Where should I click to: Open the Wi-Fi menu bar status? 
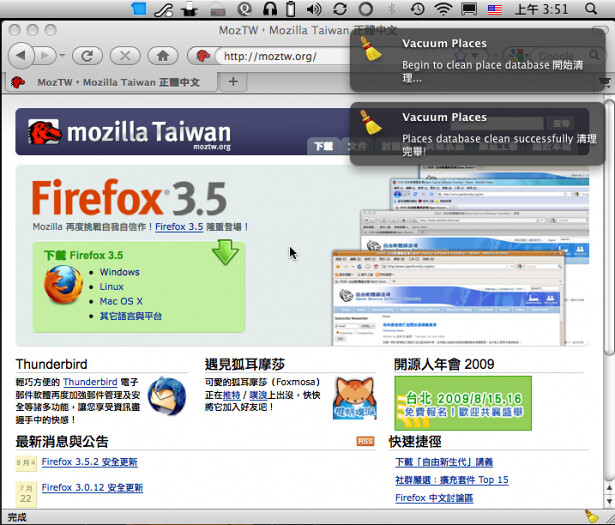443,9
